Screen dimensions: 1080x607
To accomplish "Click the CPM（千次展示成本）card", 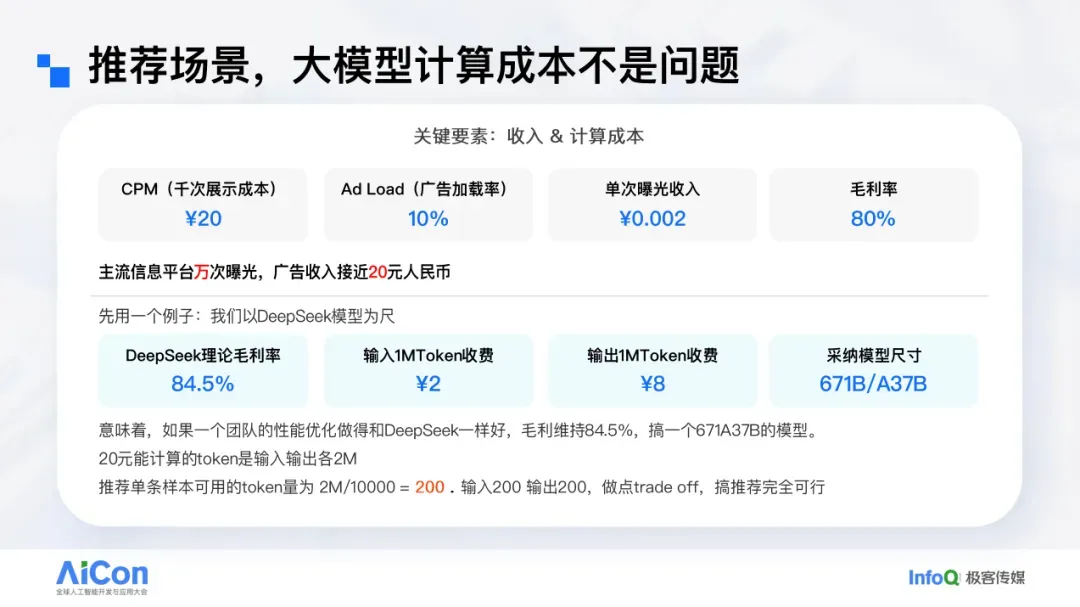I will tap(203, 204).
